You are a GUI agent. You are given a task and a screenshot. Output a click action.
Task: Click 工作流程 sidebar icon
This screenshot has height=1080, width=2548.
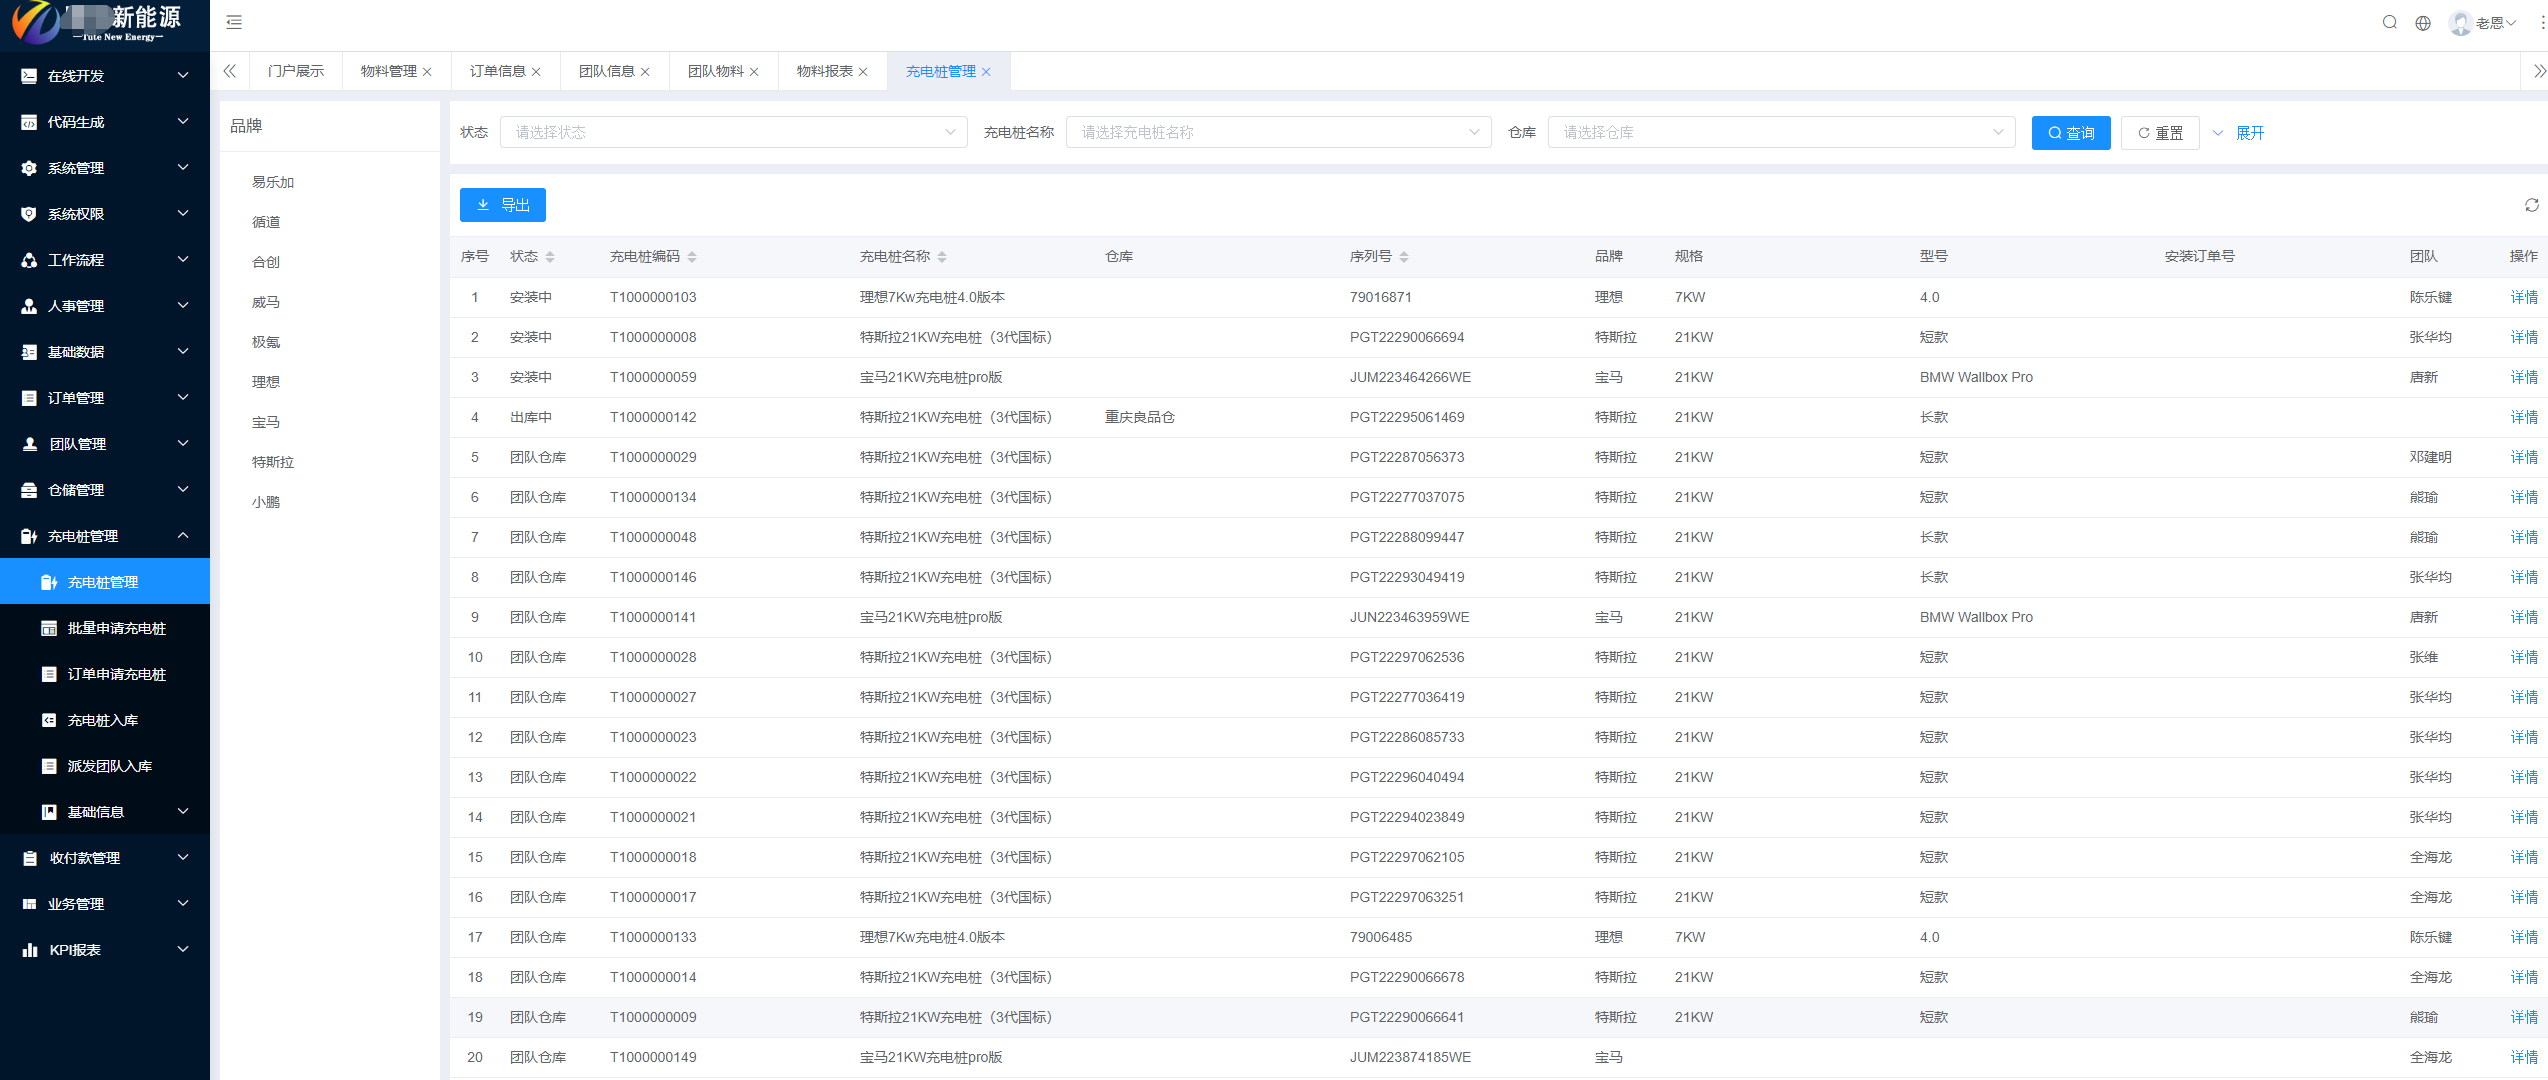coord(29,260)
